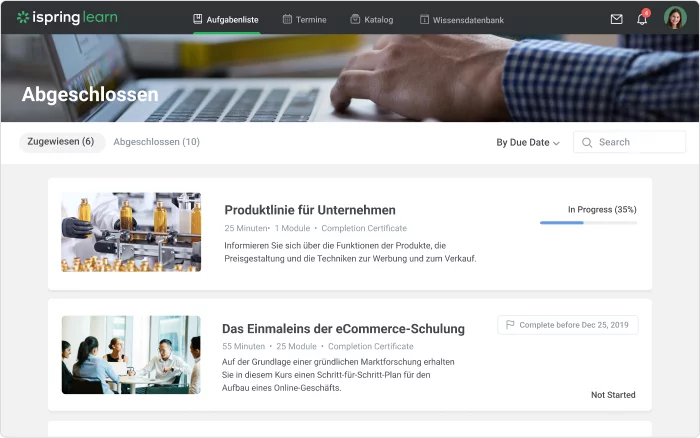This screenshot has width=700, height=438.
Task: Switch to the Wissensdatenbank tab
Action: 462,20
